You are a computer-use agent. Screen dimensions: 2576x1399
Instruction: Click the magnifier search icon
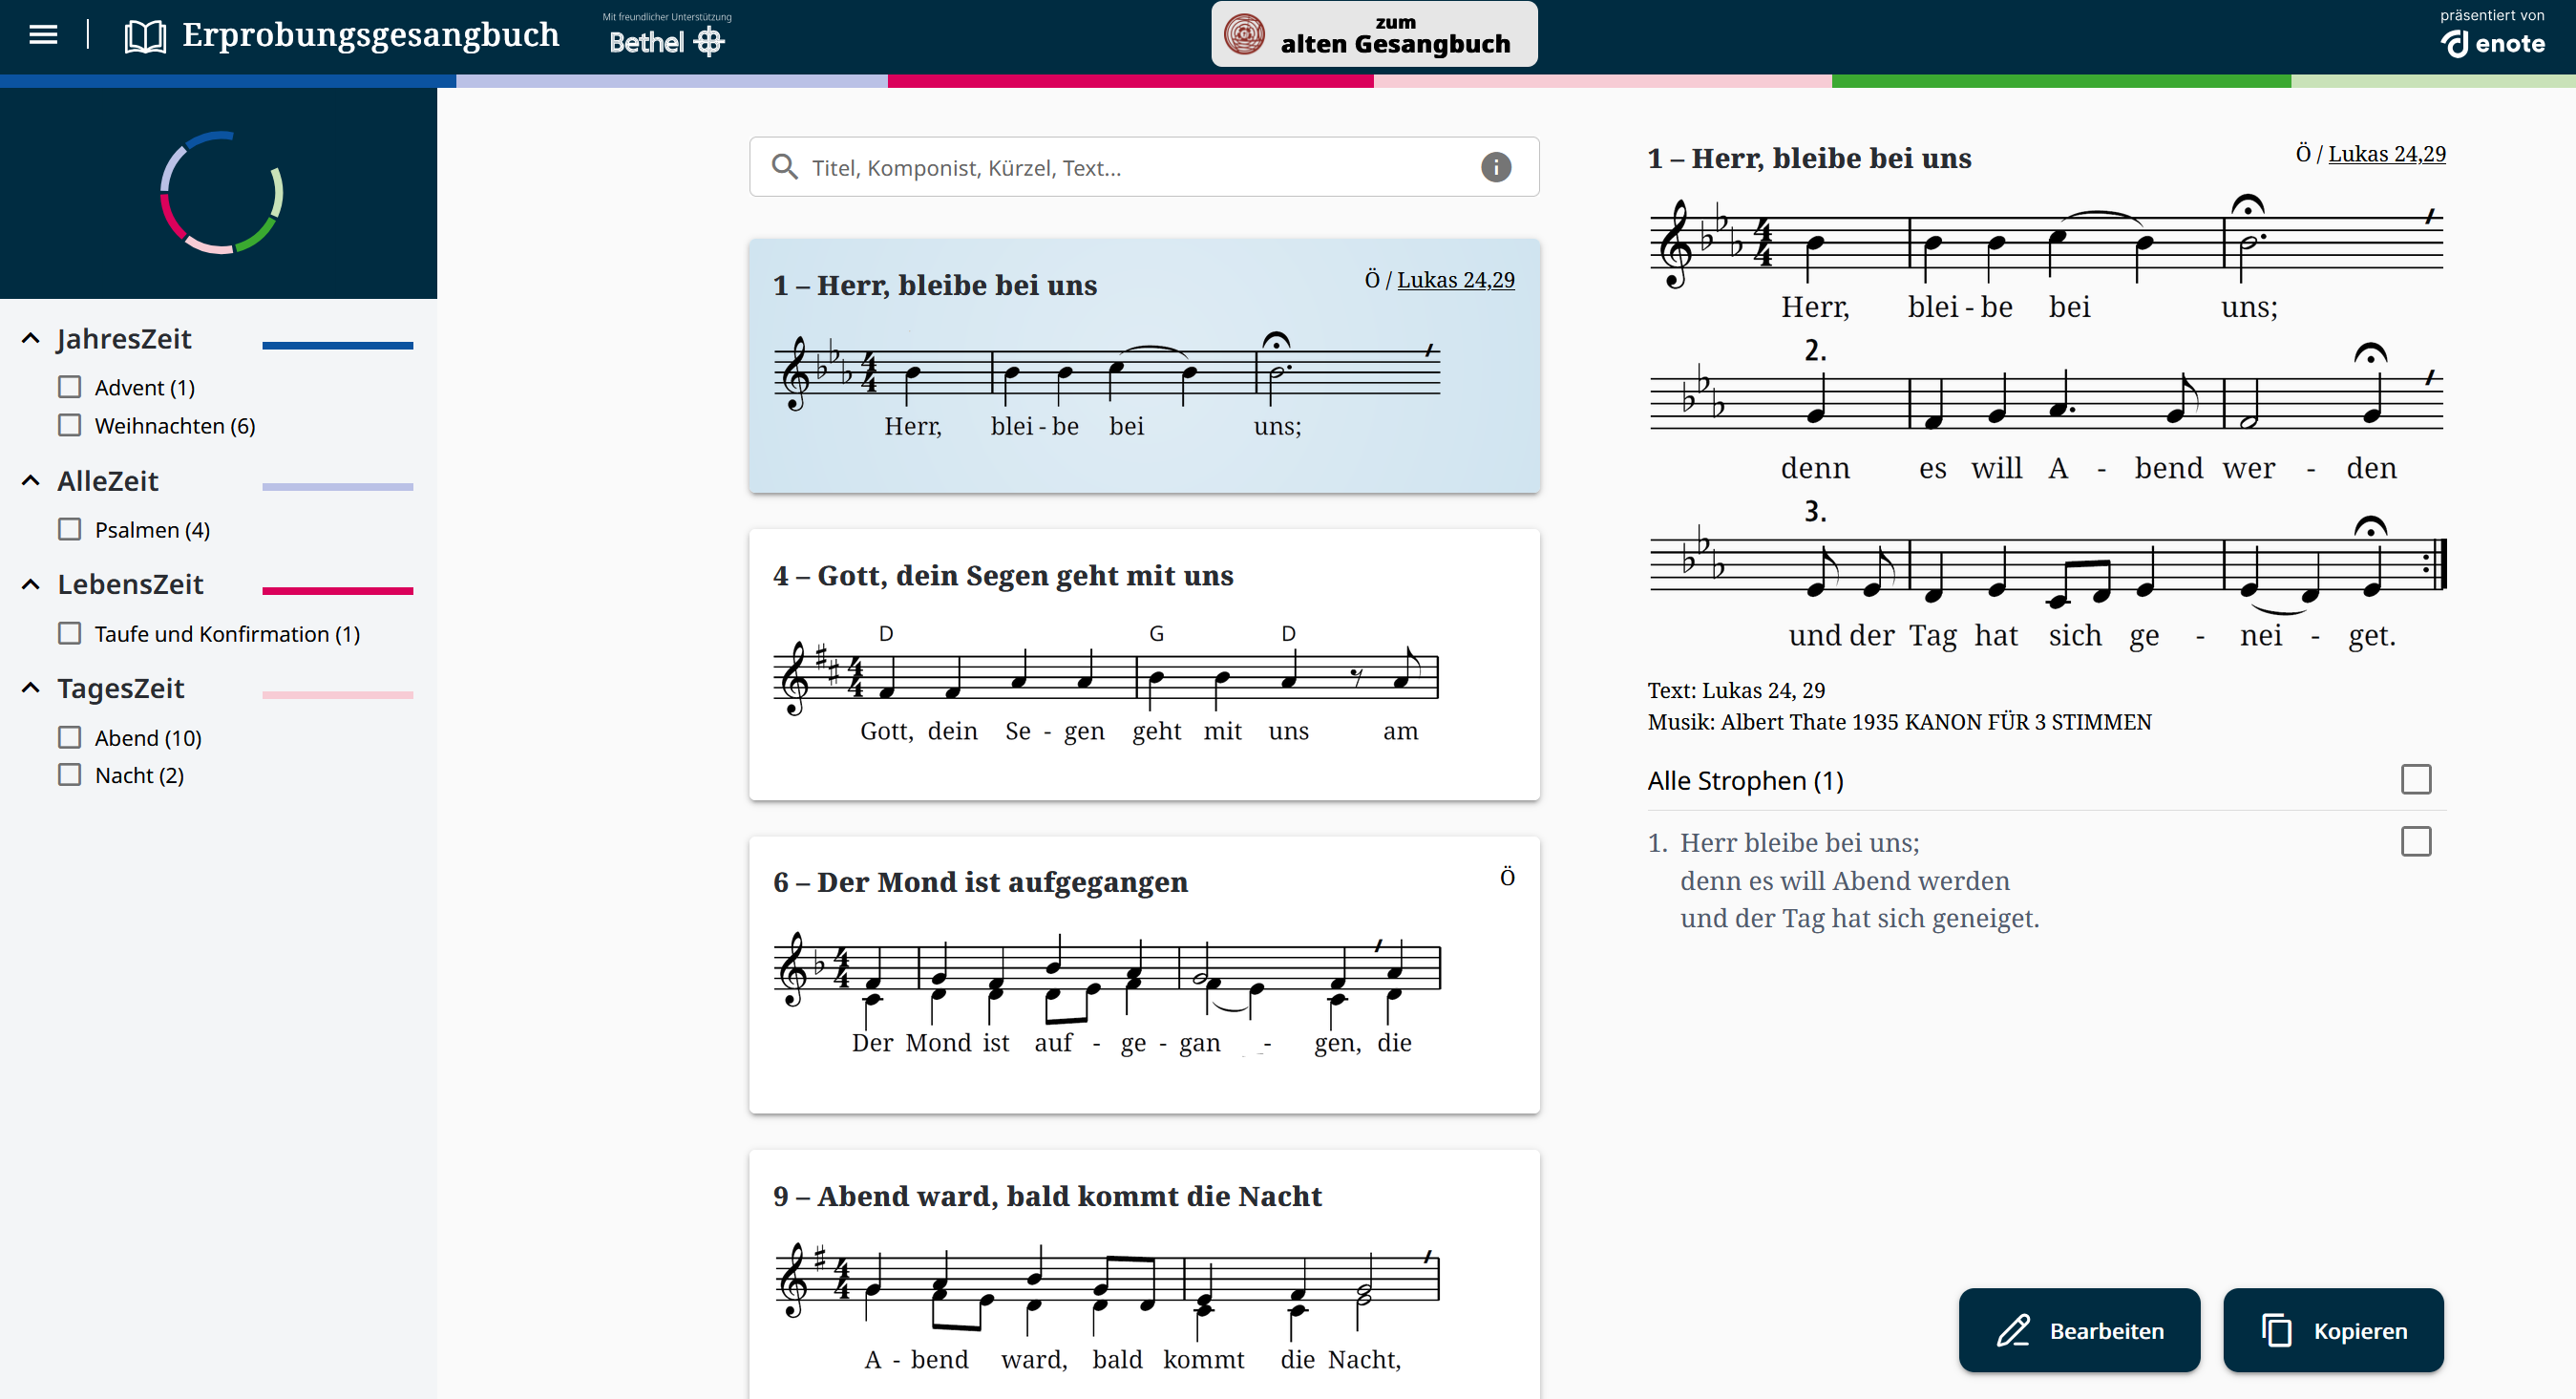click(x=785, y=167)
